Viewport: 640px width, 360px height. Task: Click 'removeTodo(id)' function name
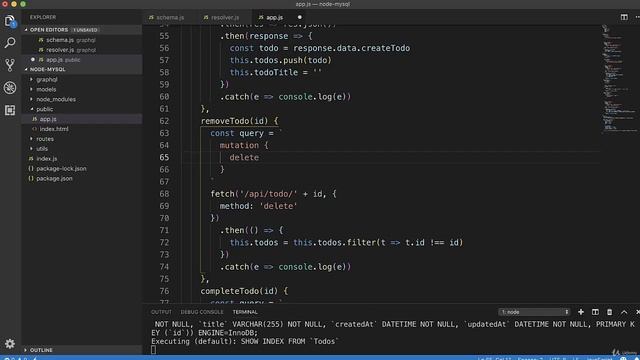[234, 121]
